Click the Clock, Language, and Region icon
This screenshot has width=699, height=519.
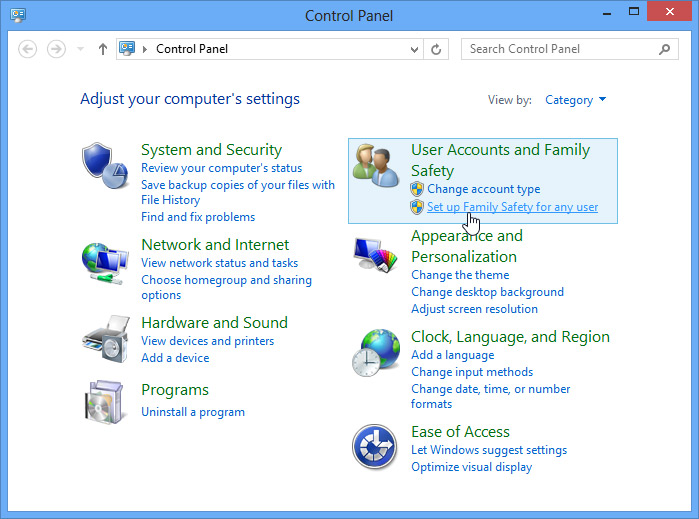click(x=376, y=353)
